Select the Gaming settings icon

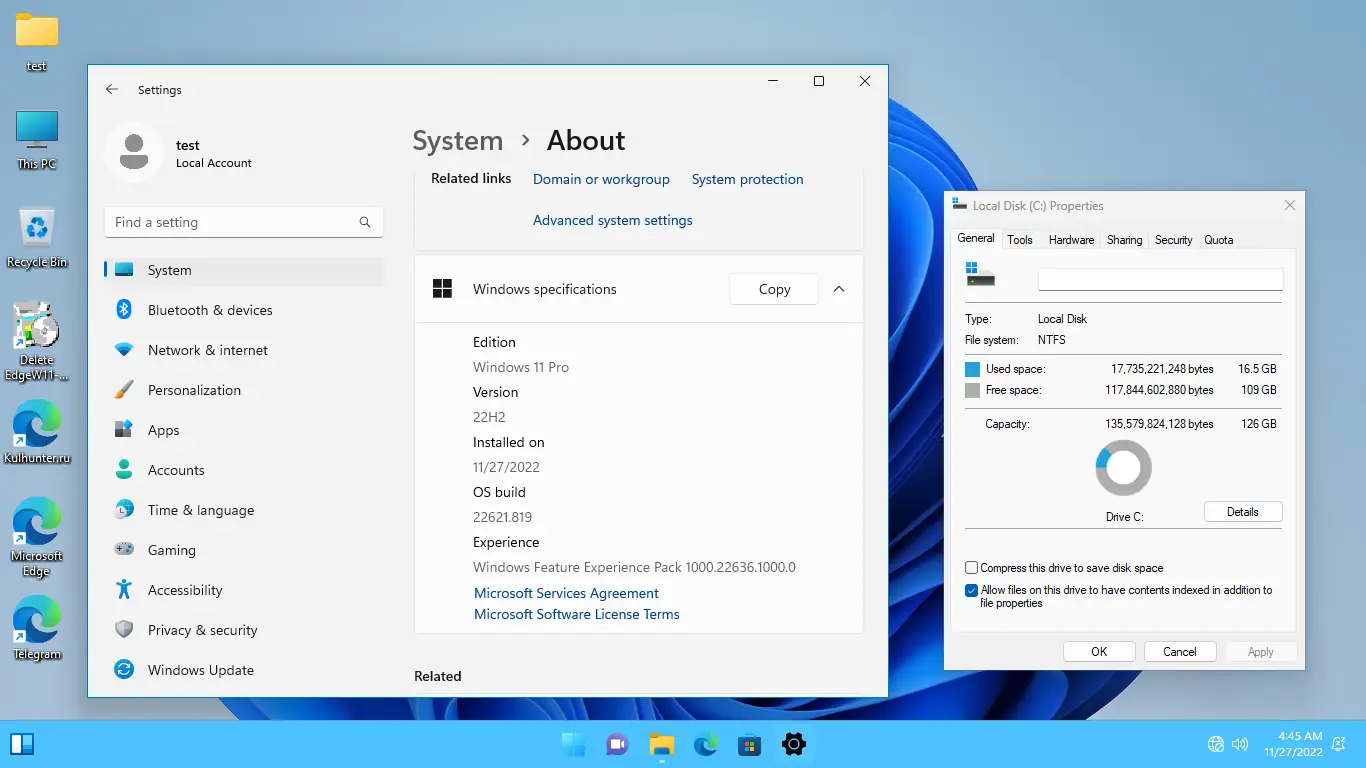coord(124,550)
